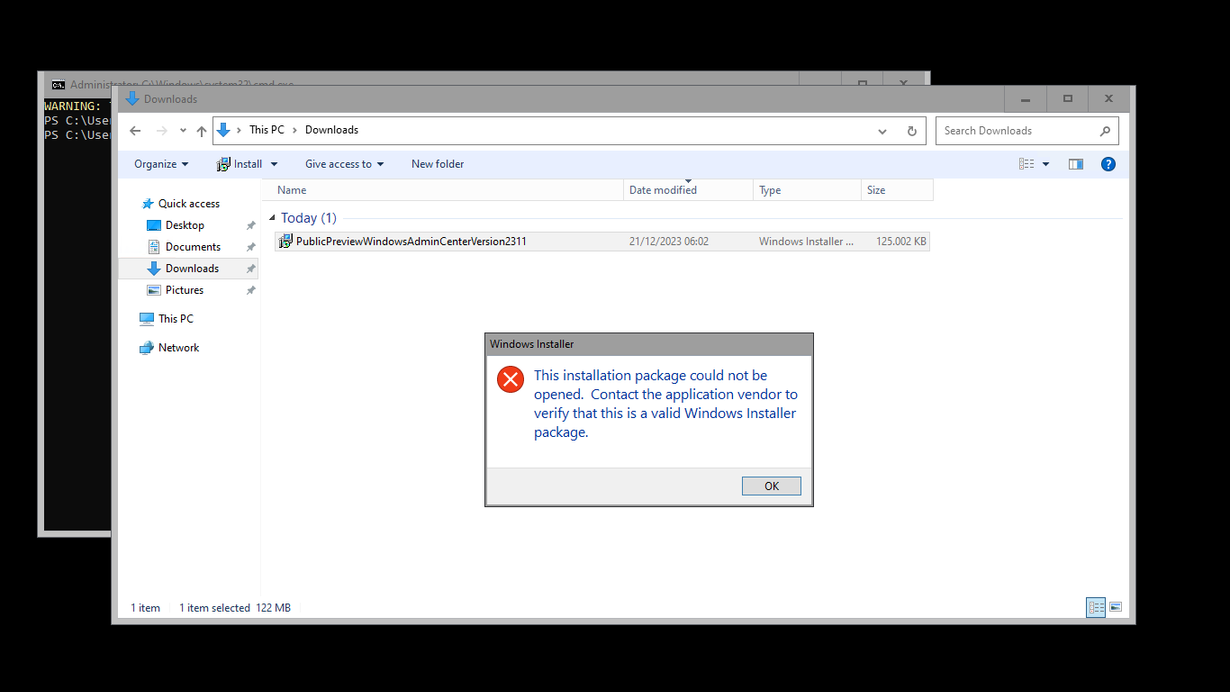The width and height of the screenshot is (1230, 692).
Task: Select This PC in the address breadcrumb
Action: pos(267,130)
